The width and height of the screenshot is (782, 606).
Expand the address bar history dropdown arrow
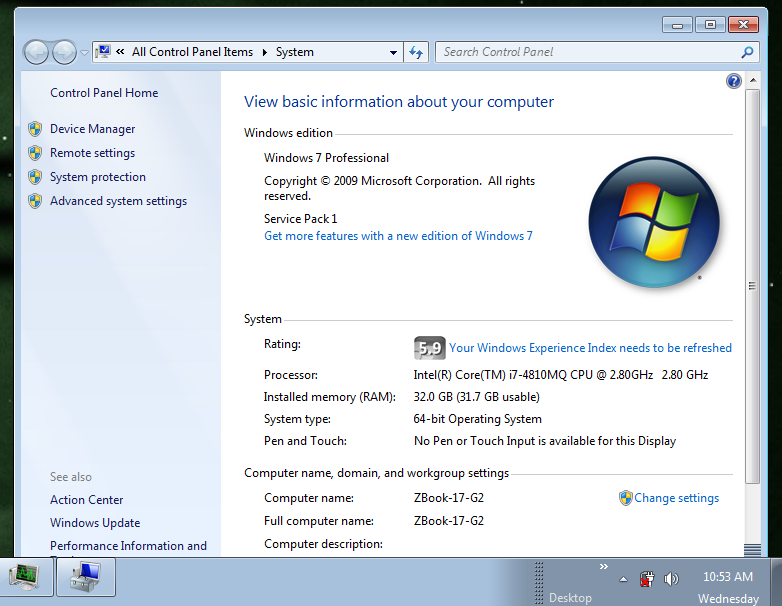coord(394,52)
